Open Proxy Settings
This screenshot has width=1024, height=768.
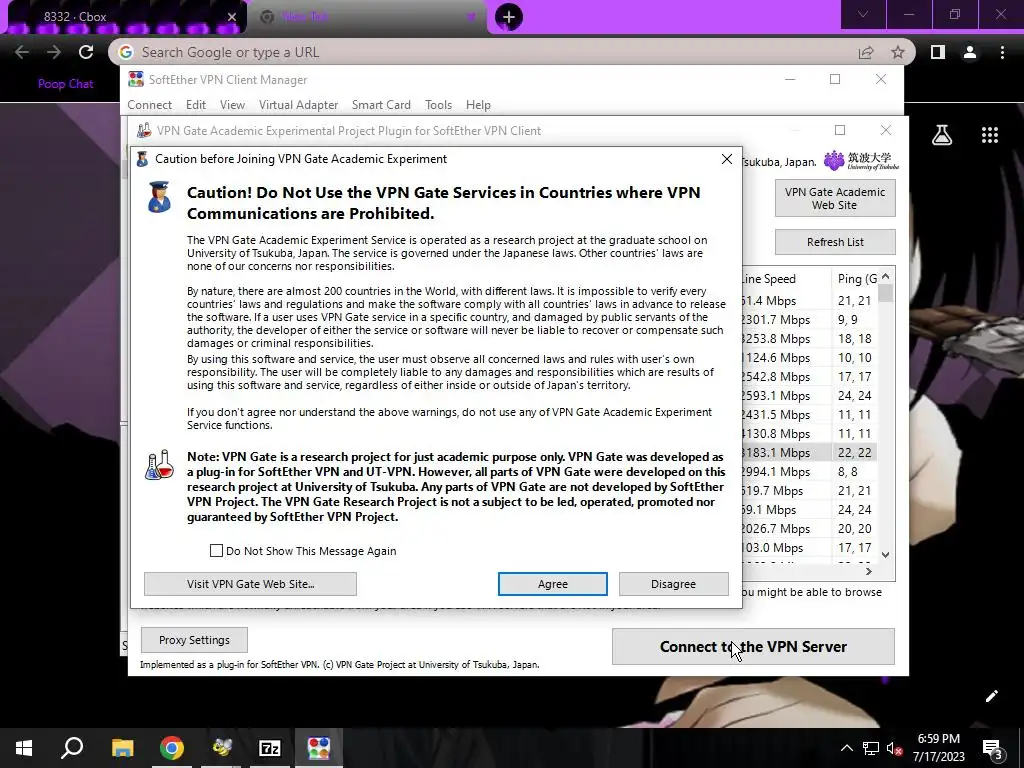point(194,640)
